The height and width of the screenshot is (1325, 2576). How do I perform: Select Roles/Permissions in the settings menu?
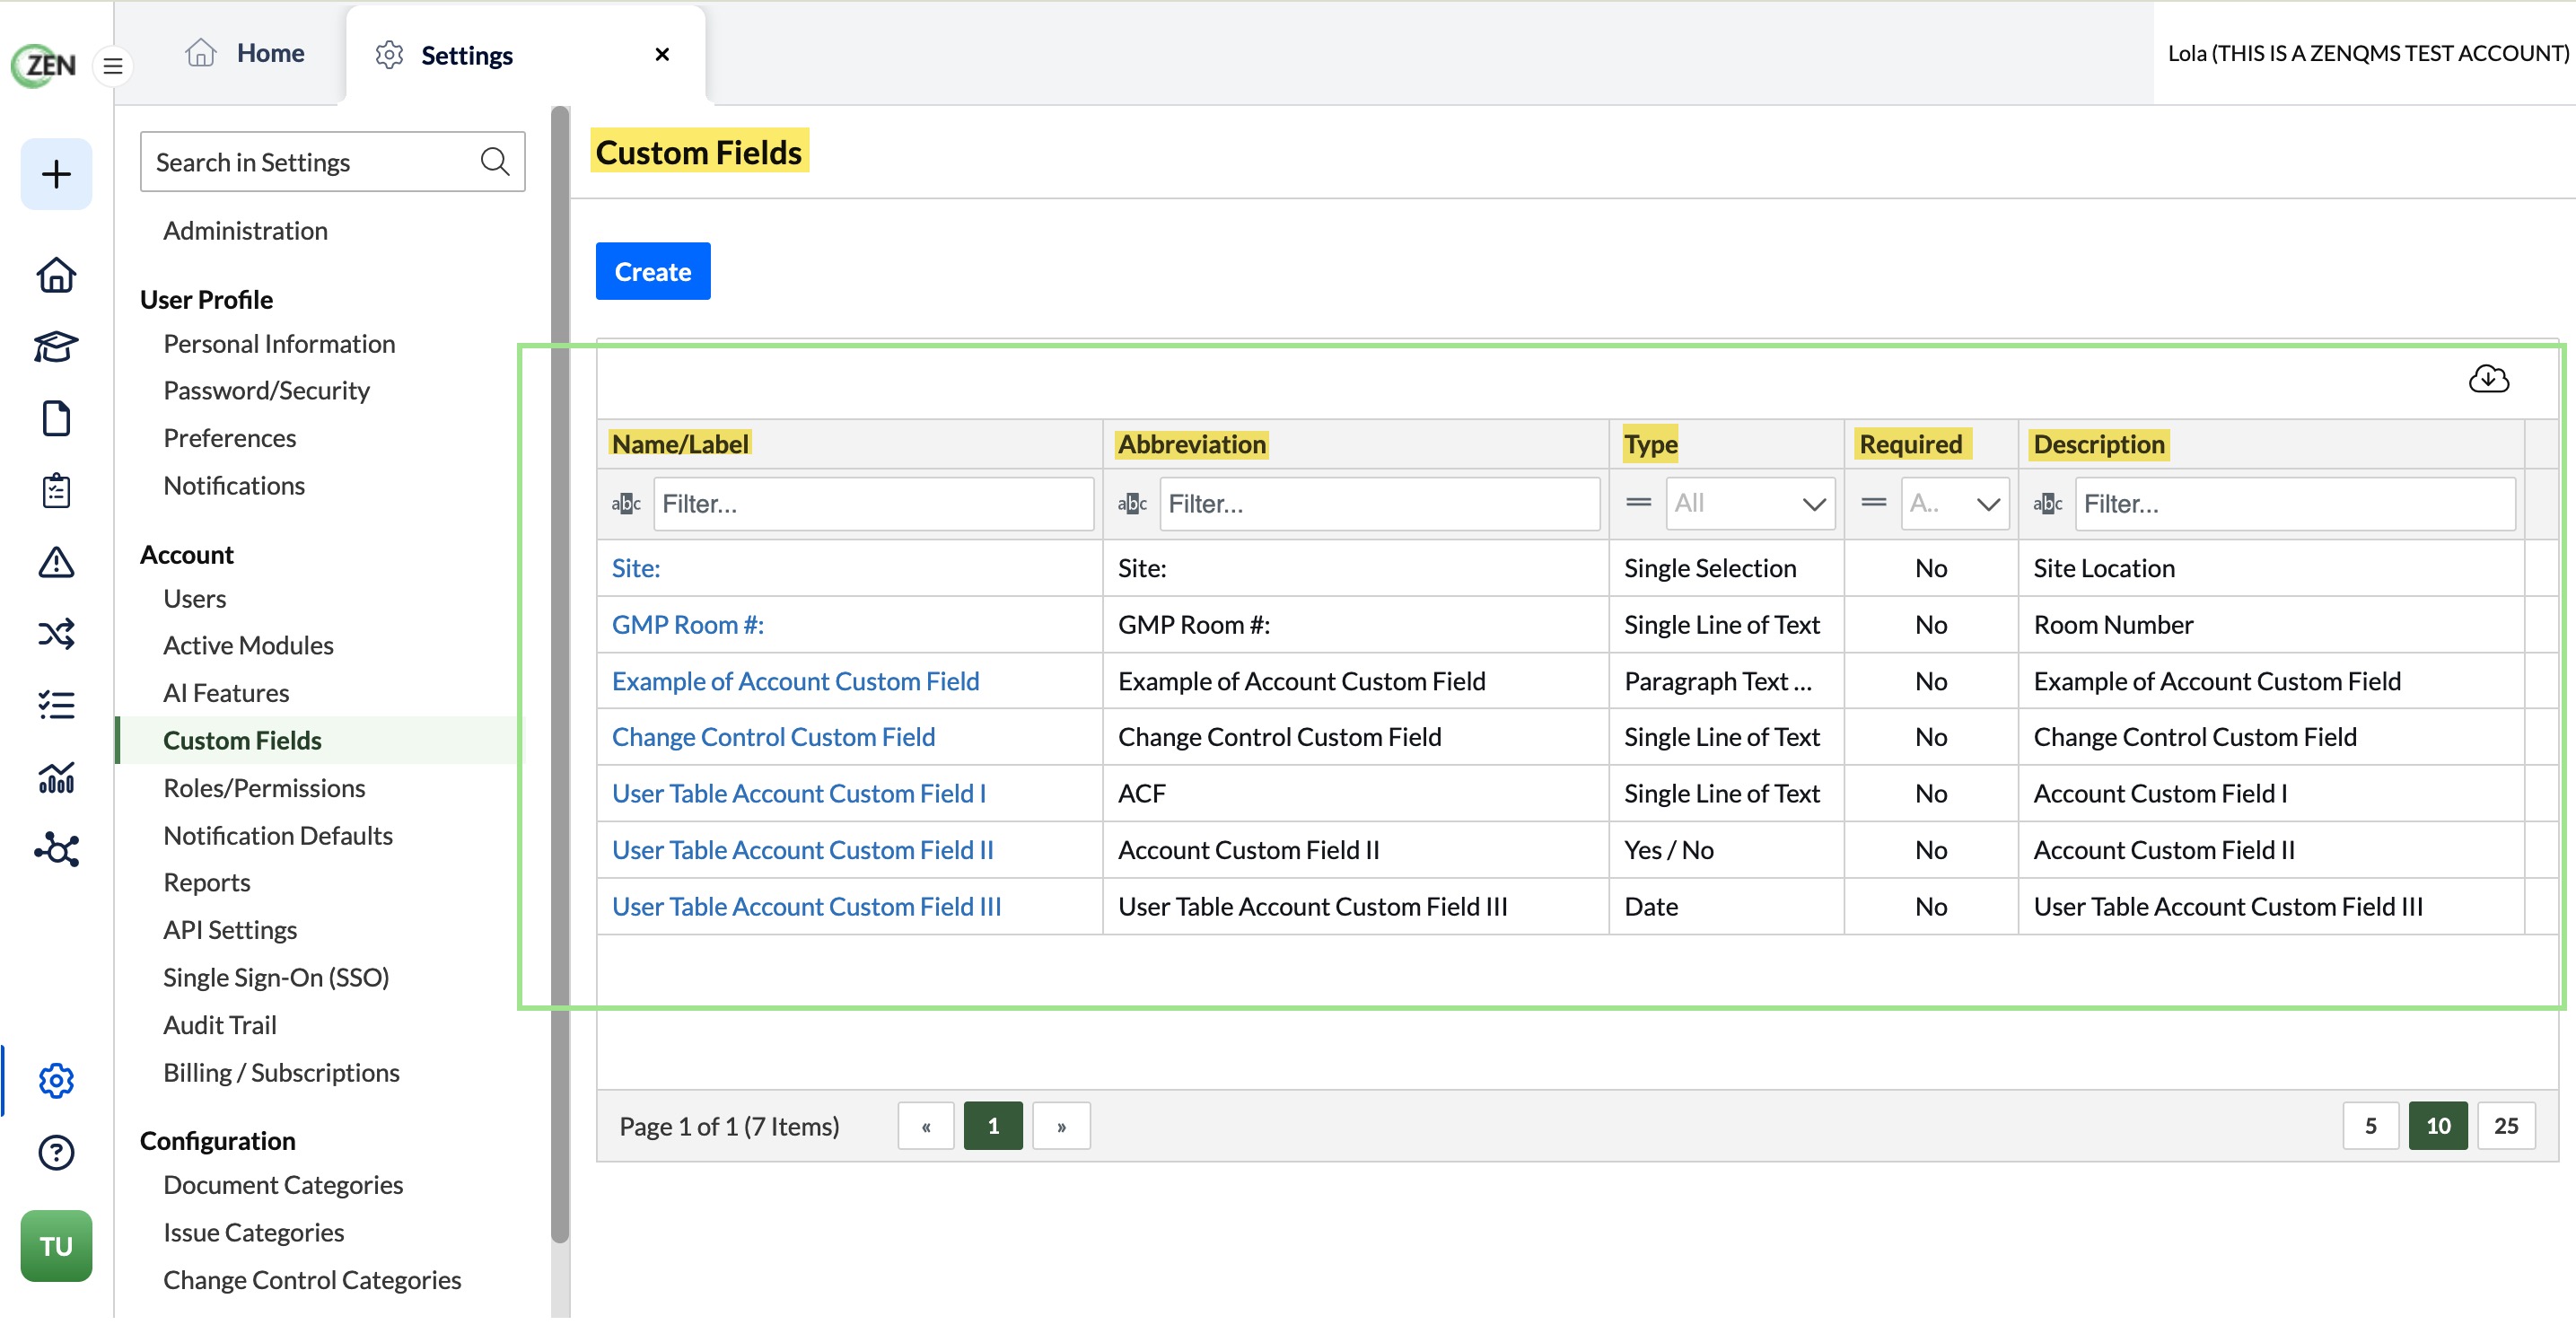(264, 789)
